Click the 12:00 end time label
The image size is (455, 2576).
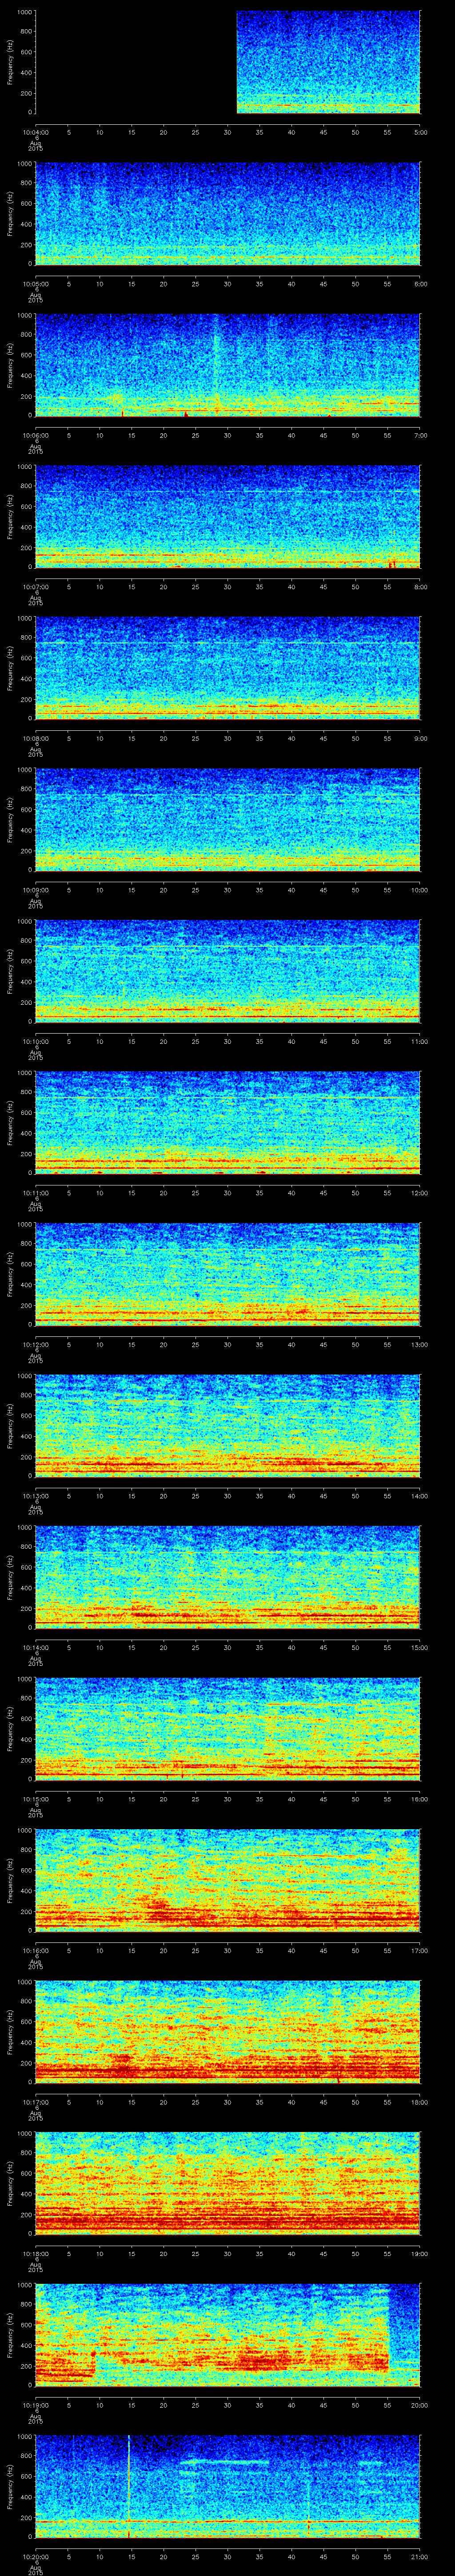point(419,1193)
